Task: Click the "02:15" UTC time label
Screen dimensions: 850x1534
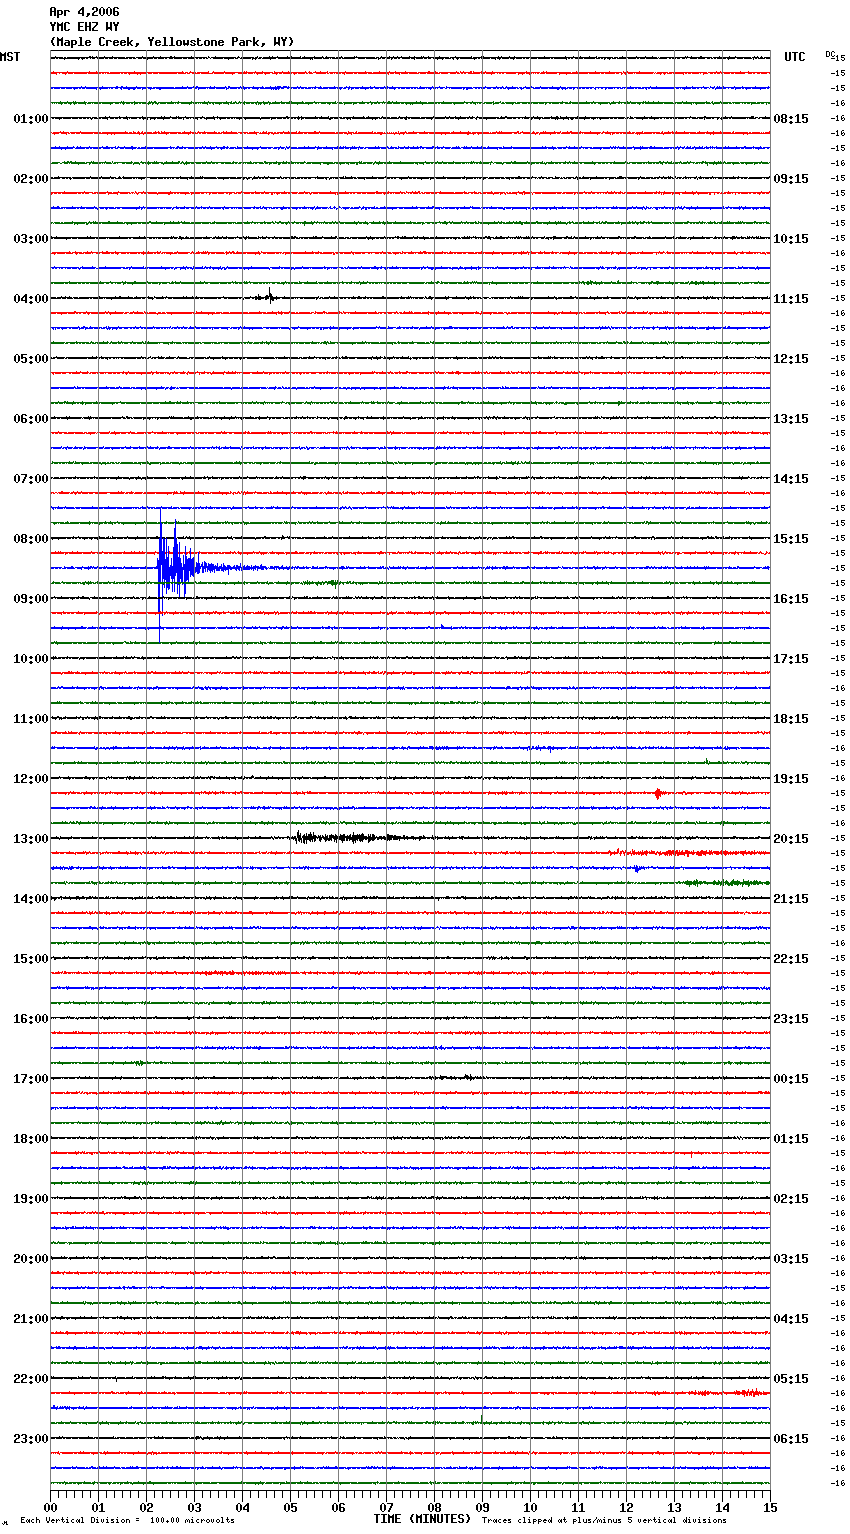Action: pos(791,1199)
